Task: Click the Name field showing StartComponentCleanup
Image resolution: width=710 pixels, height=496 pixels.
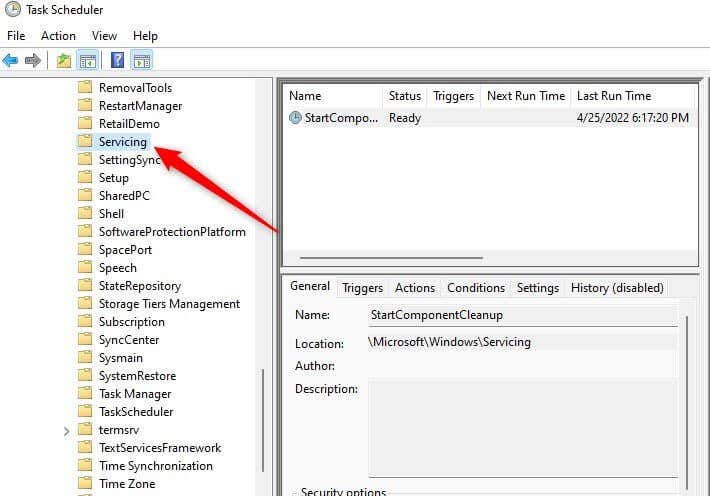Action: click(x=523, y=315)
